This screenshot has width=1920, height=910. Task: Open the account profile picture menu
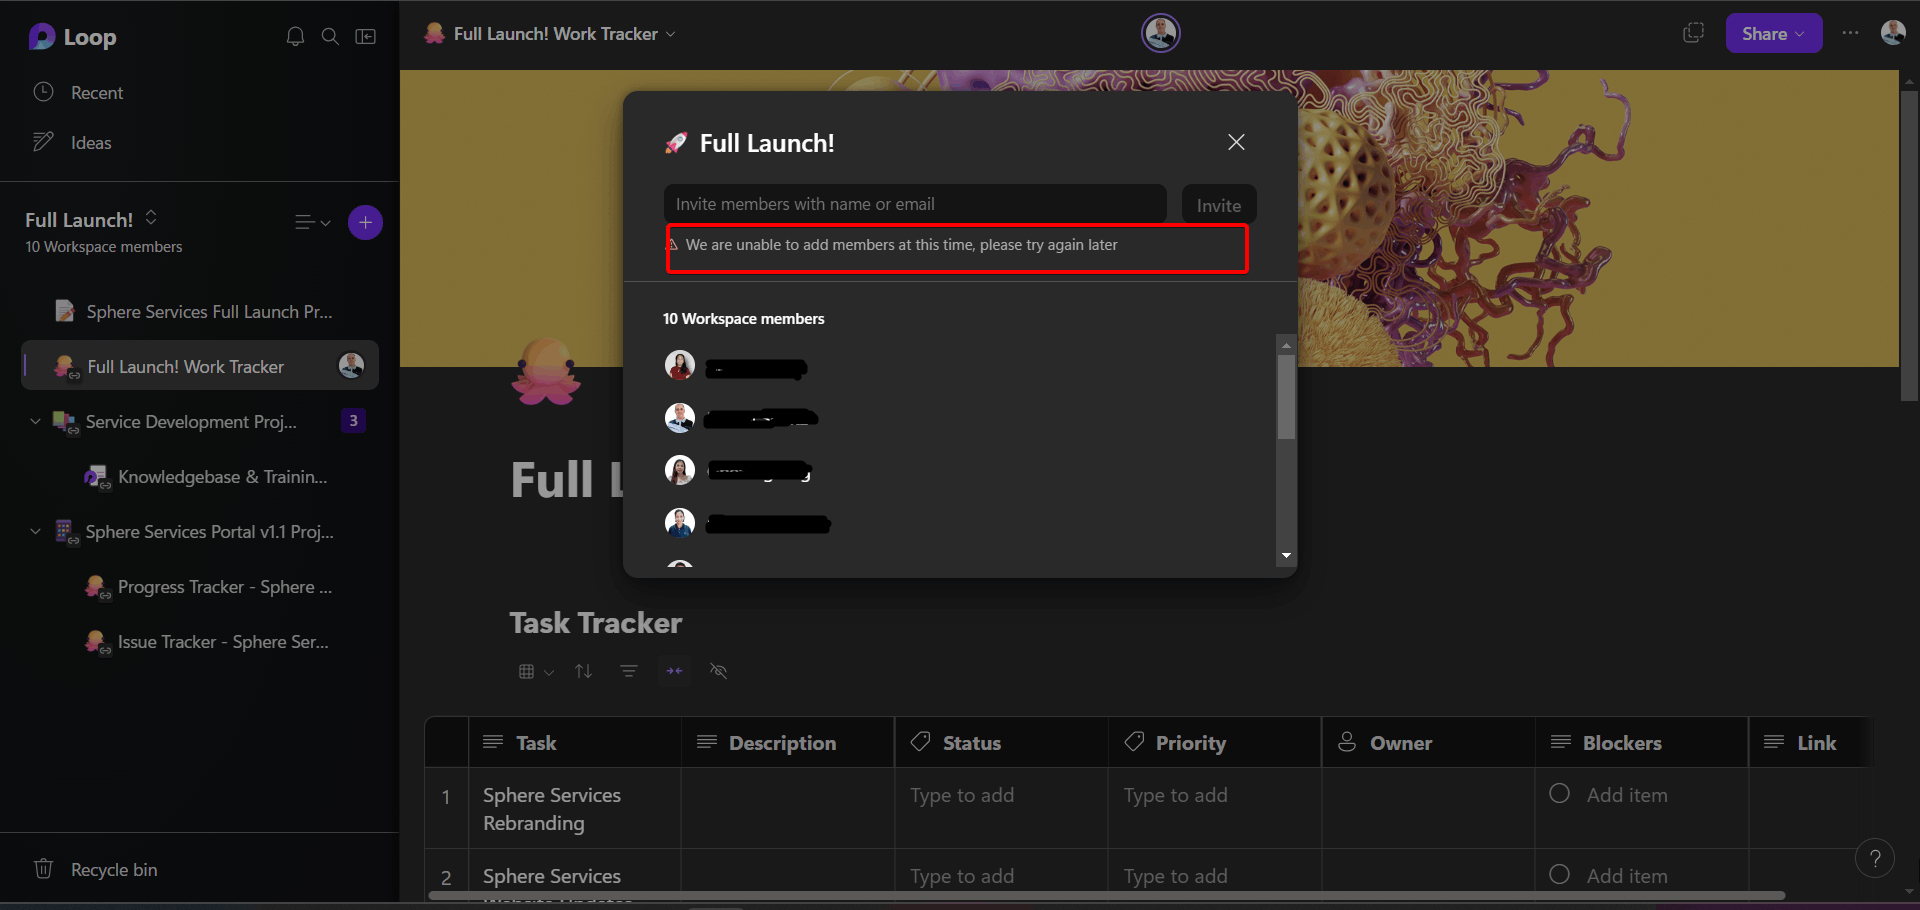click(1893, 33)
